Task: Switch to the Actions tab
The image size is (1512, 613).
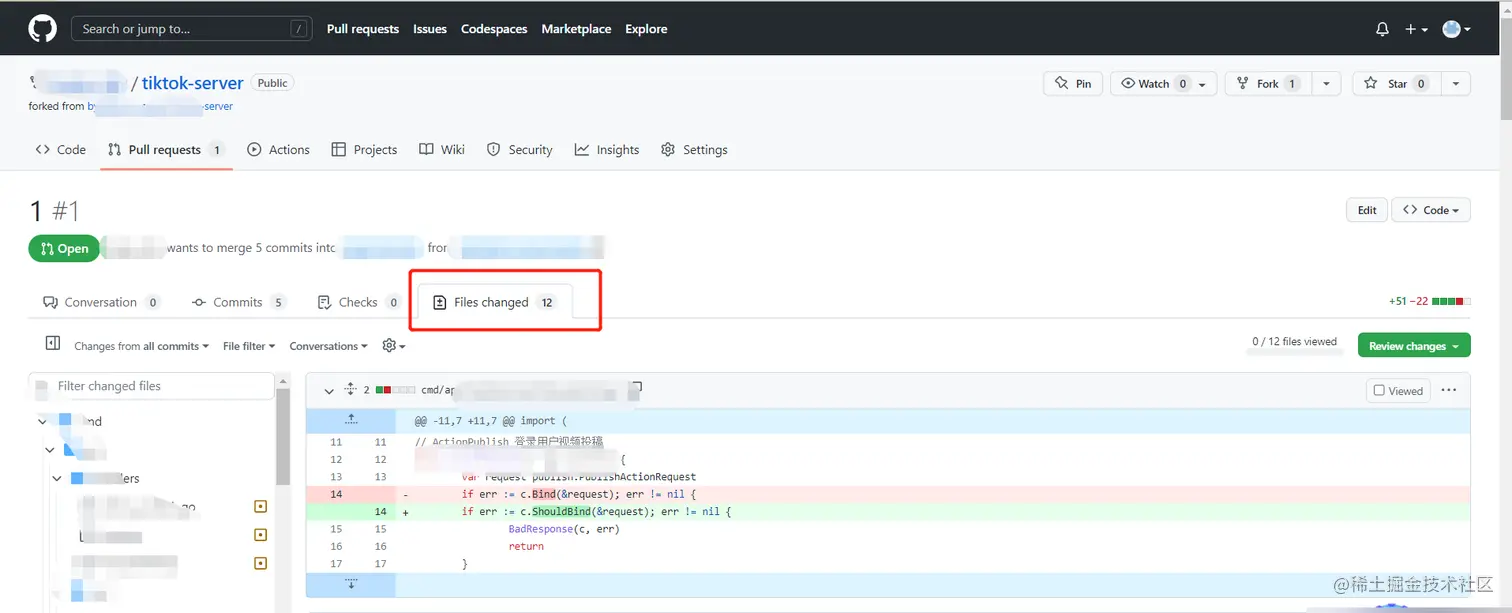Action: pos(279,150)
